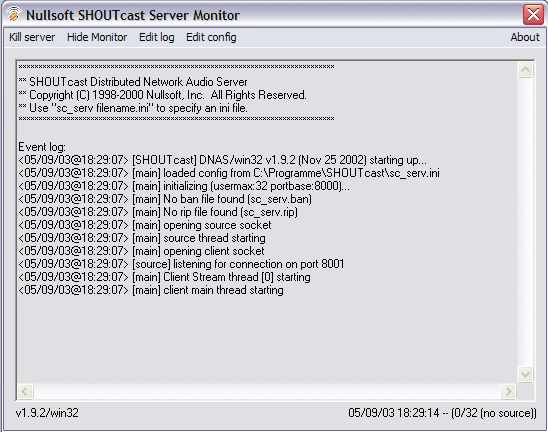This screenshot has width=548, height=432.
Task: Click the 'Use sc_serv filename.ini' line
Action: pos(133,108)
